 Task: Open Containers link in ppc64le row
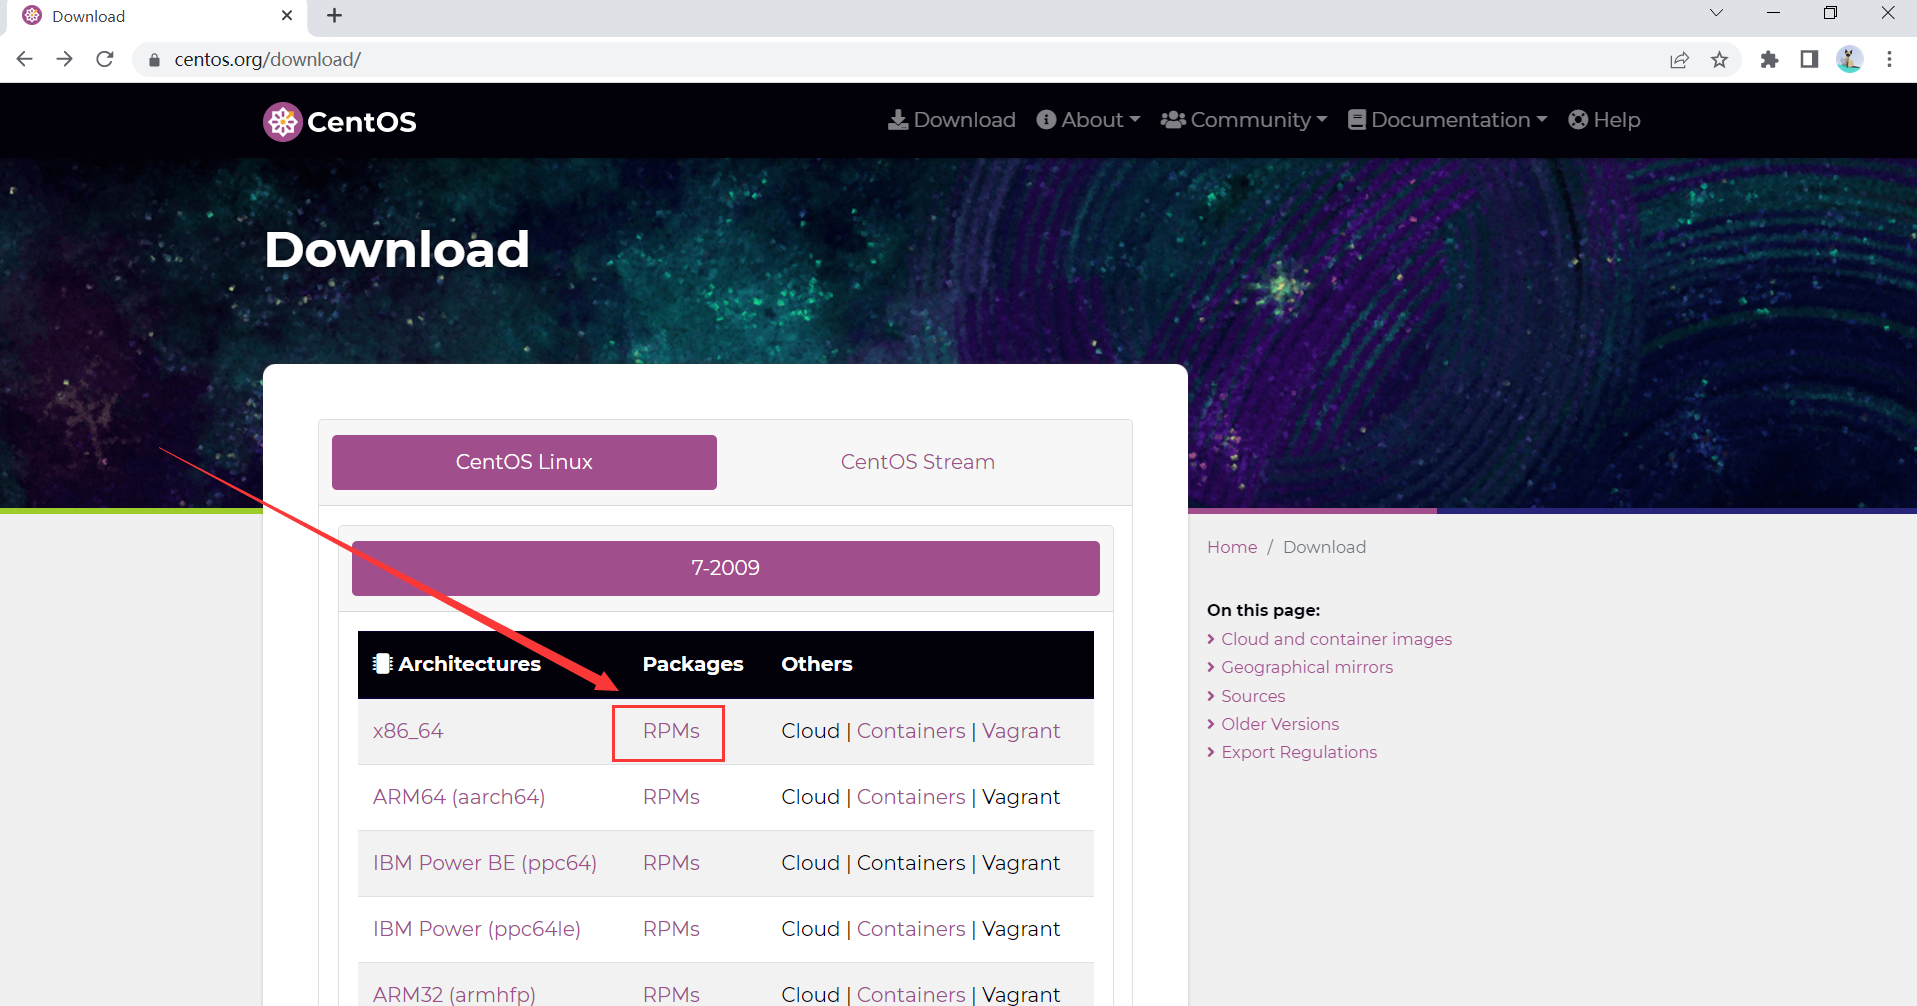pos(911,929)
